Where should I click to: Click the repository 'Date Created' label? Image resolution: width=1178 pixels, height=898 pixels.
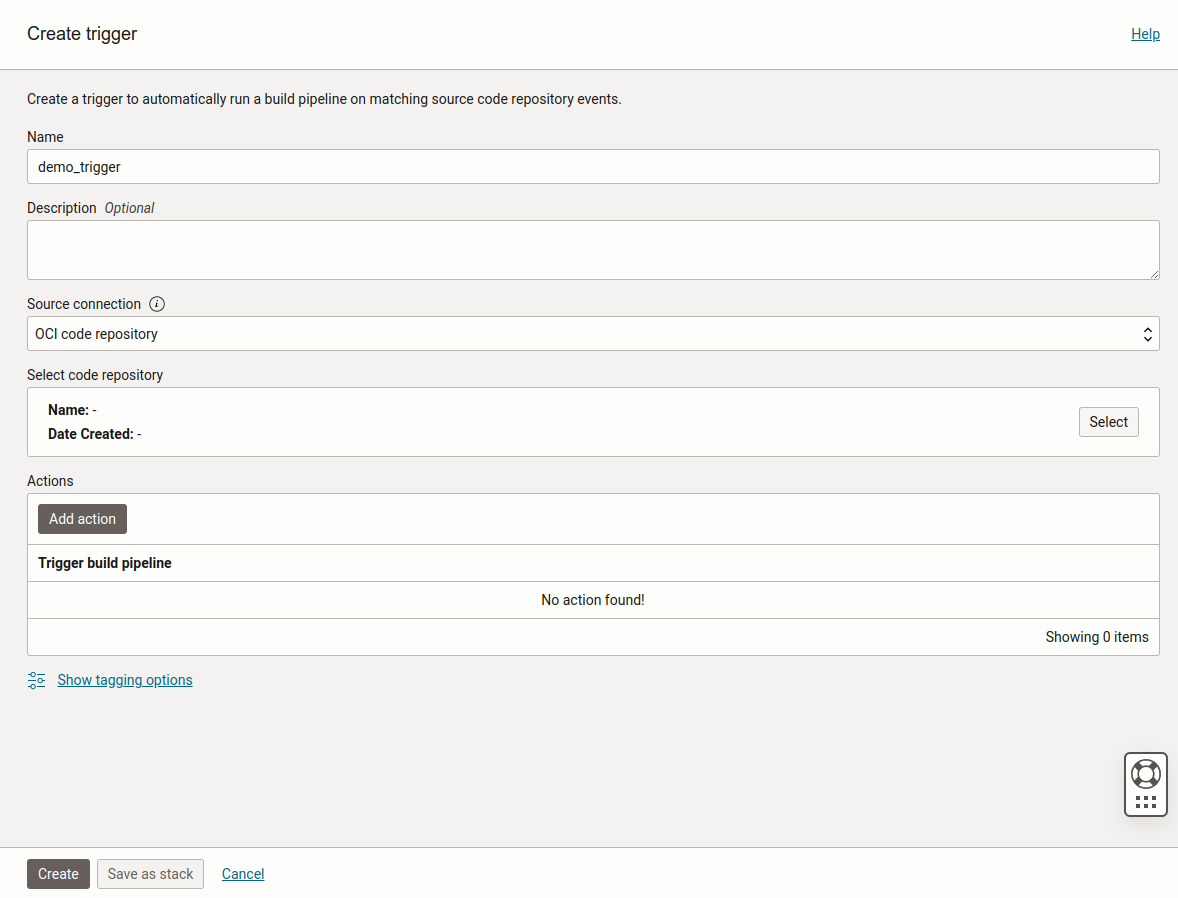coord(90,434)
